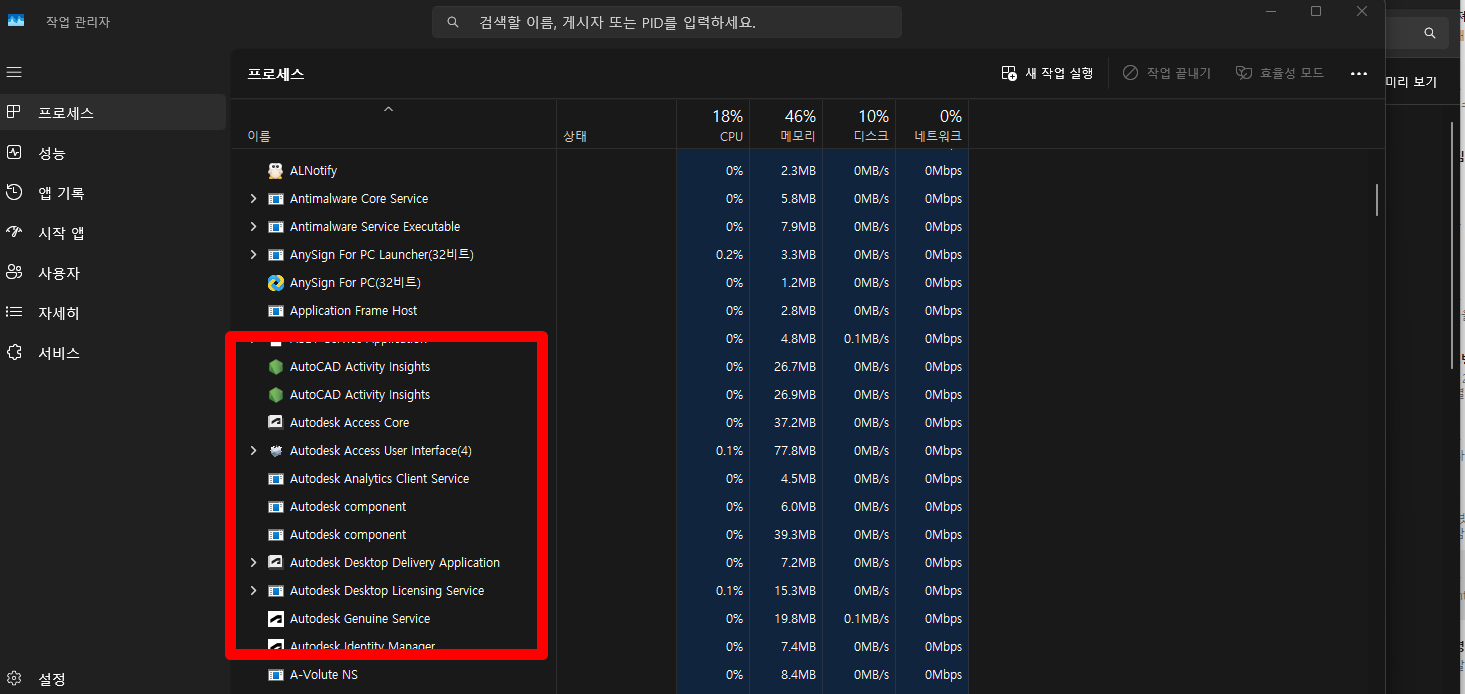Select the ALNotify process row

[x=600, y=171]
